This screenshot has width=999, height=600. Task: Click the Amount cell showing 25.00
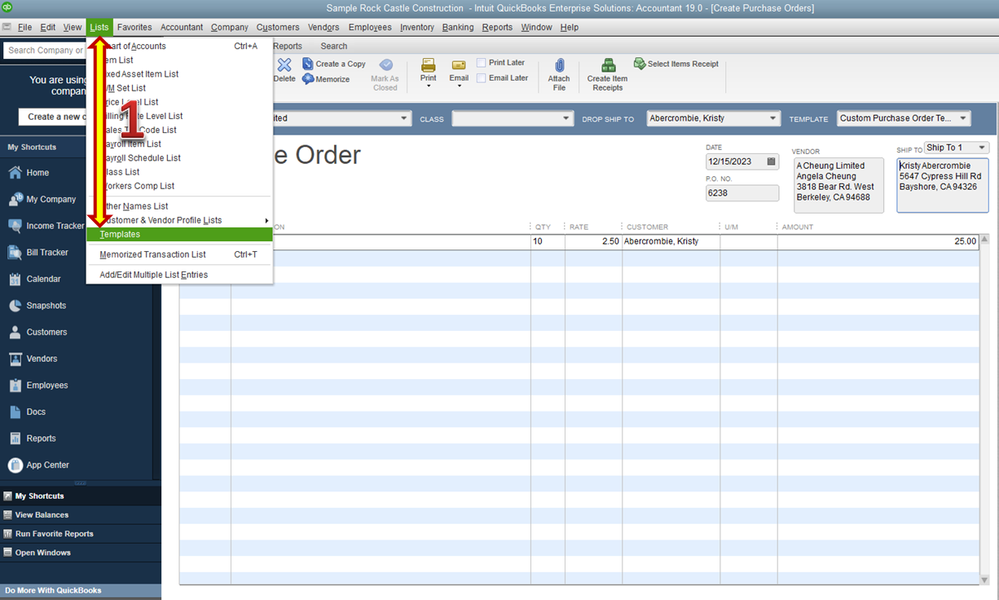click(x=878, y=242)
